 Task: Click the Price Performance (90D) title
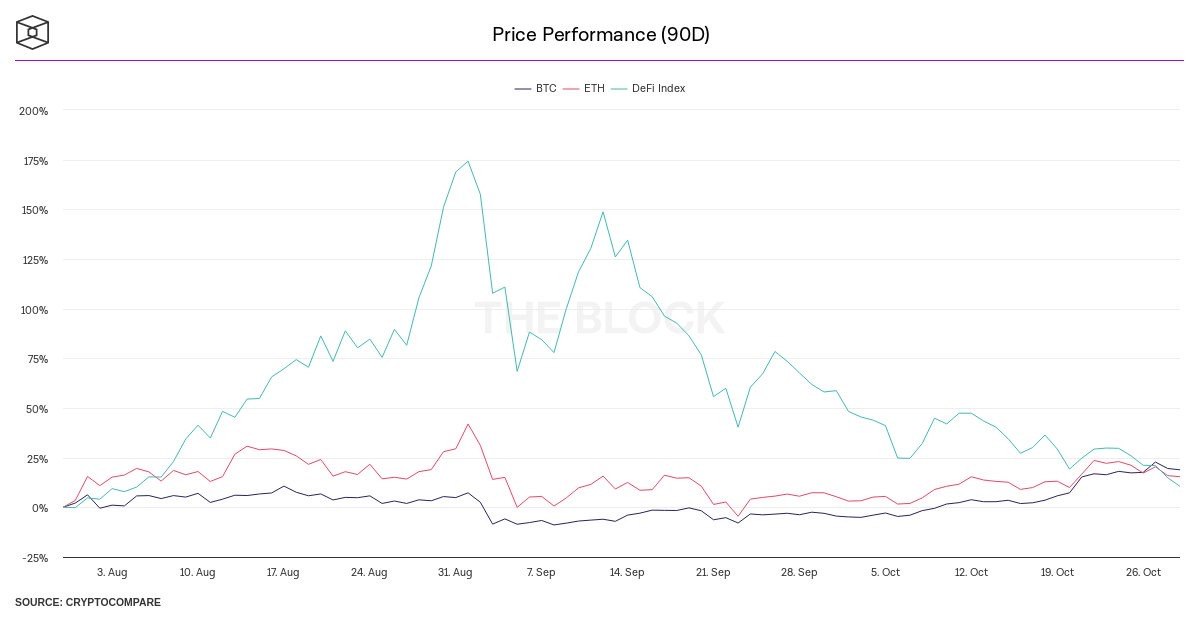tap(600, 35)
